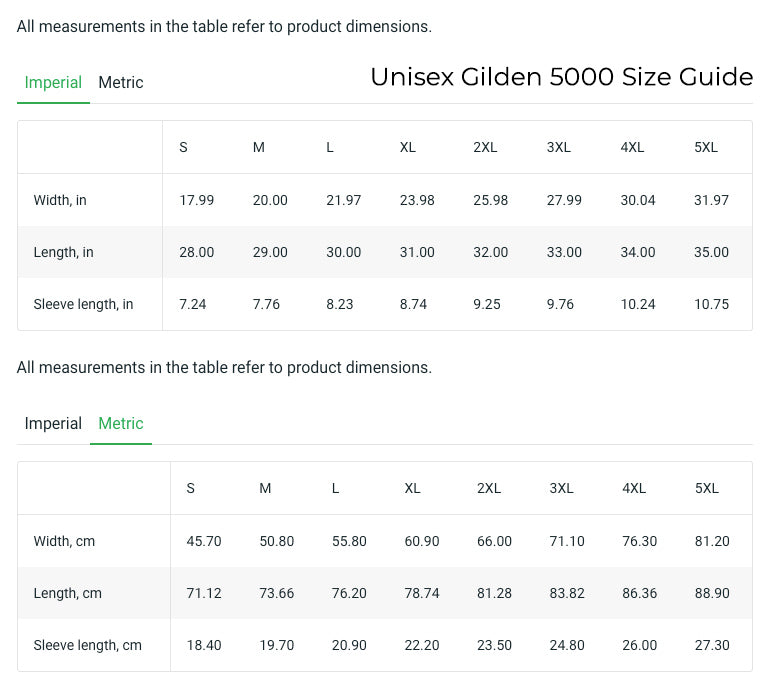Click the 'Width, cm' row label

pos(64,541)
